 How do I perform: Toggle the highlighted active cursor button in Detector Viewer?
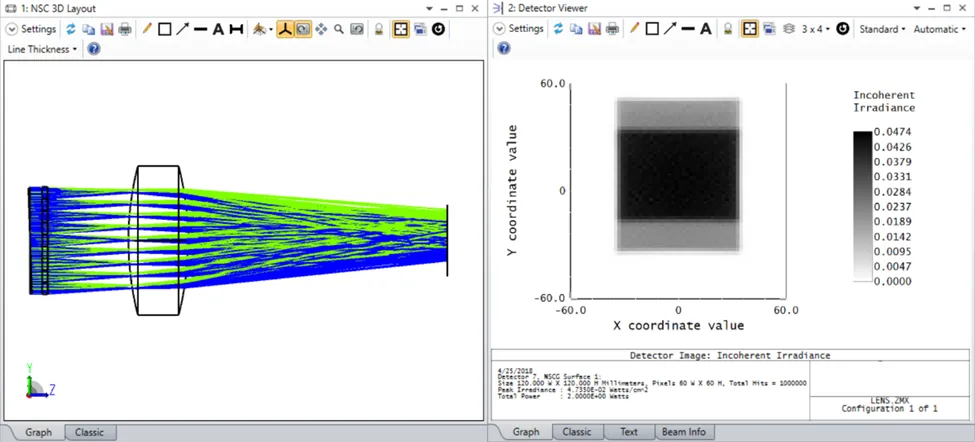point(748,29)
